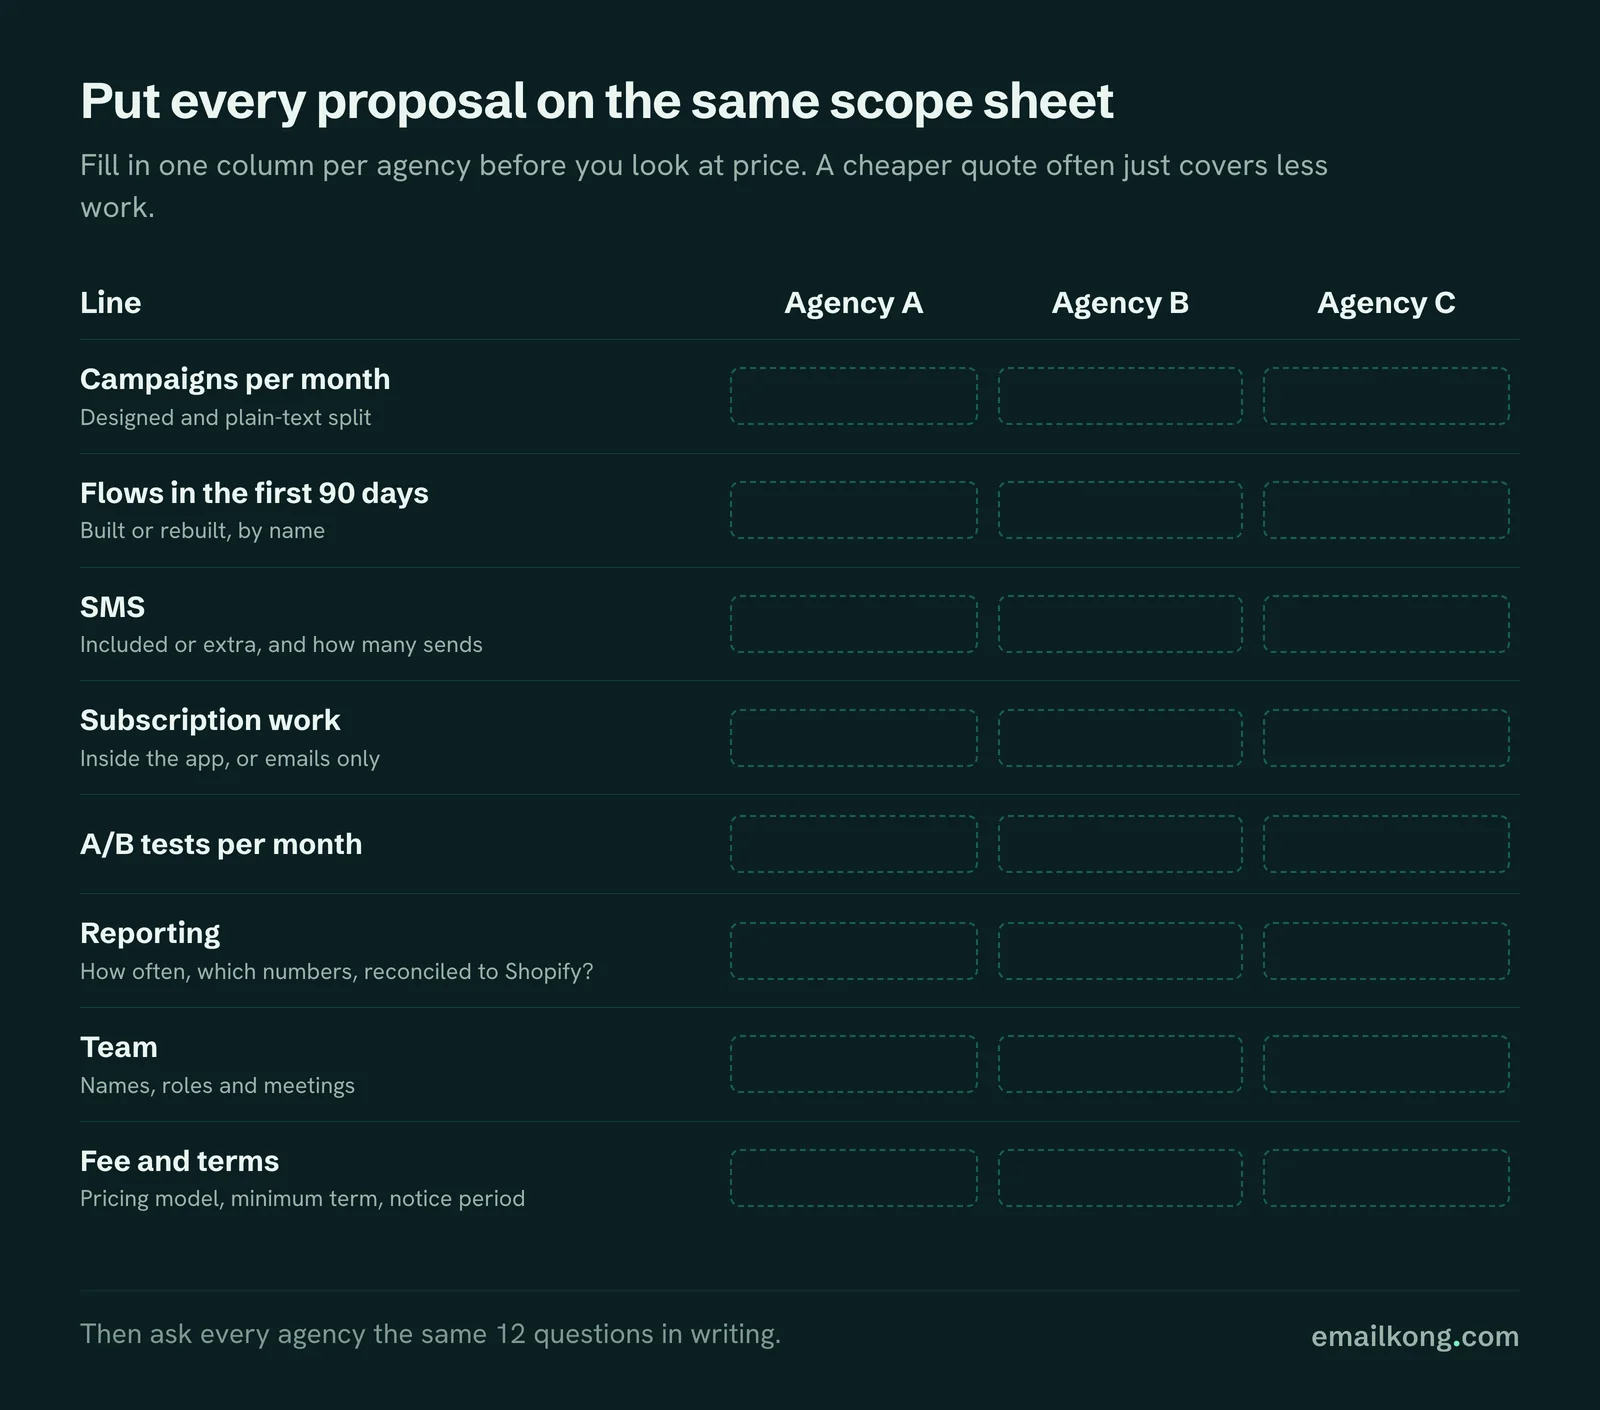This screenshot has height=1410, width=1600.
Task: Select Agency B cell in Flows in the first 90 days
Action: click(1120, 510)
